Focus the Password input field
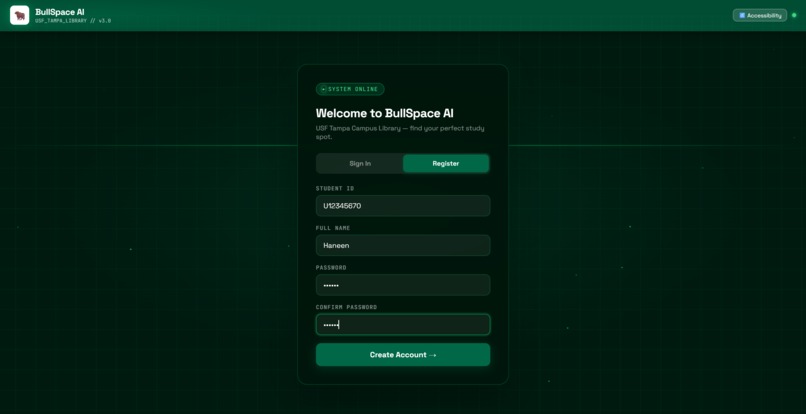The width and height of the screenshot is (806, 414). (x=403, y=285)
